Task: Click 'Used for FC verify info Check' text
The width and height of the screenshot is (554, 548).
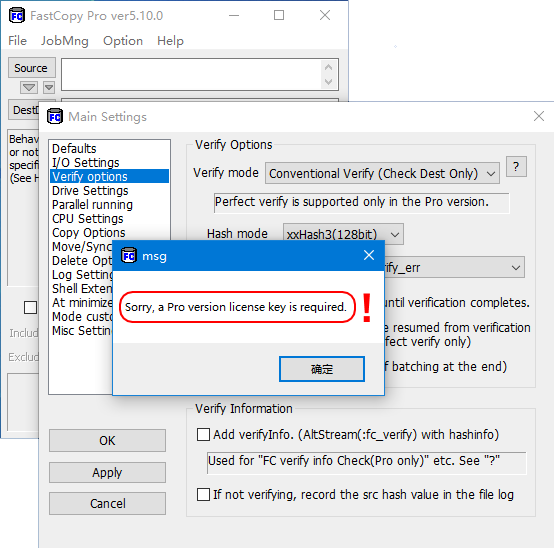Action: tap(354, 461)
